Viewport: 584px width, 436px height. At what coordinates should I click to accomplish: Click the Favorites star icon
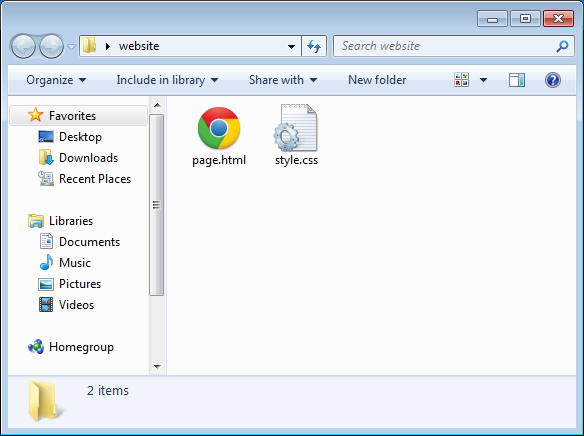35,115
